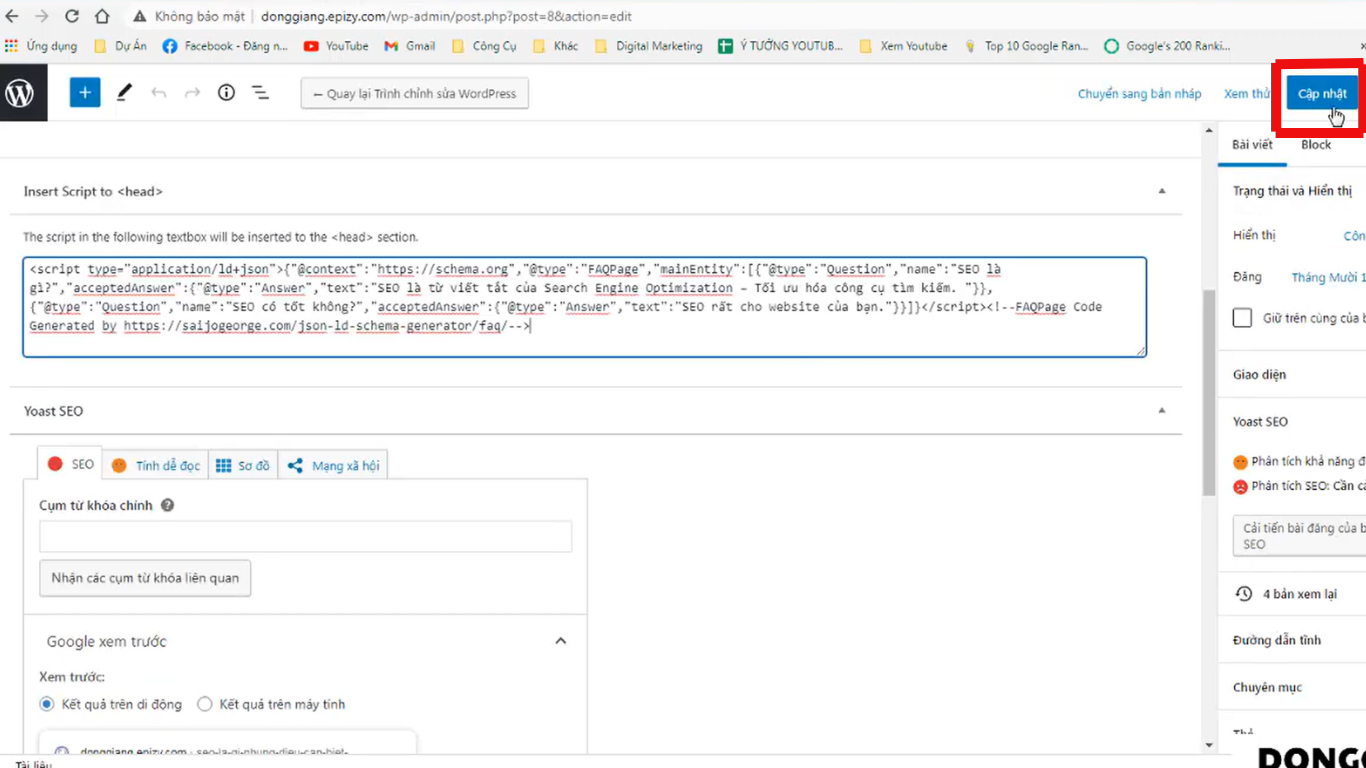Open the YouTube bookmark

(x=336, y=46)
